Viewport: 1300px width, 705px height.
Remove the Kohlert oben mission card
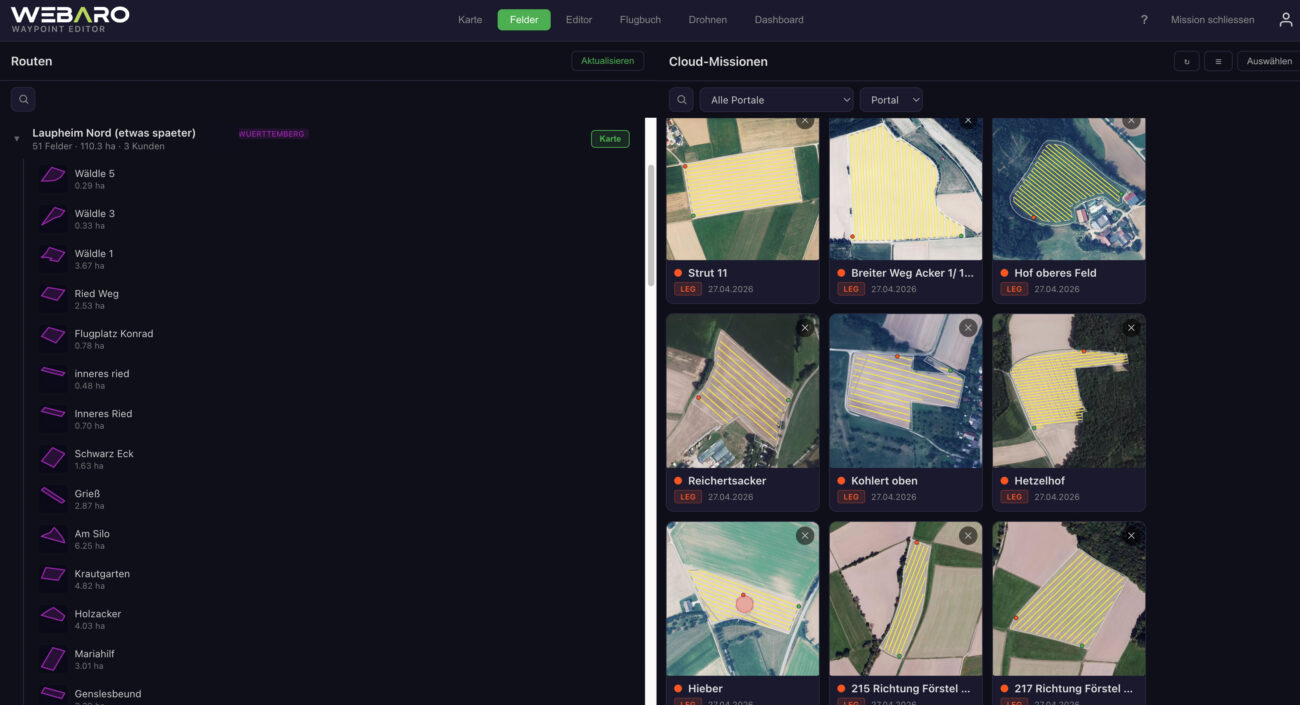[968, 327]
